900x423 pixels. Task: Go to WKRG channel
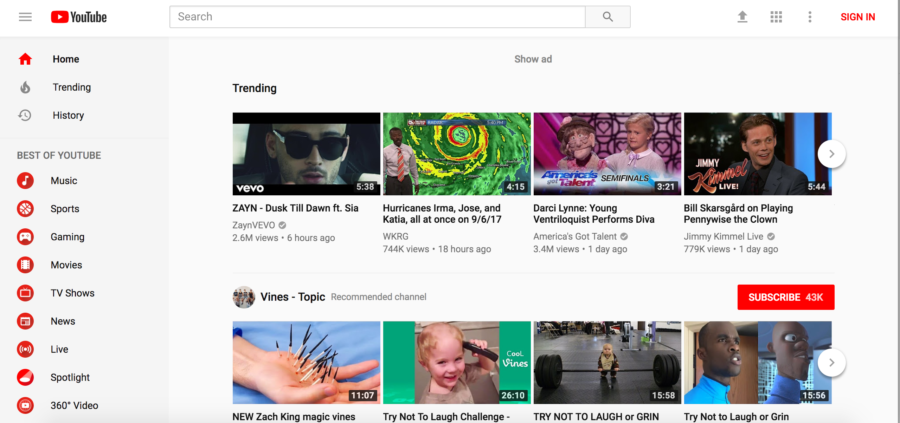click(x=395, y=236)
